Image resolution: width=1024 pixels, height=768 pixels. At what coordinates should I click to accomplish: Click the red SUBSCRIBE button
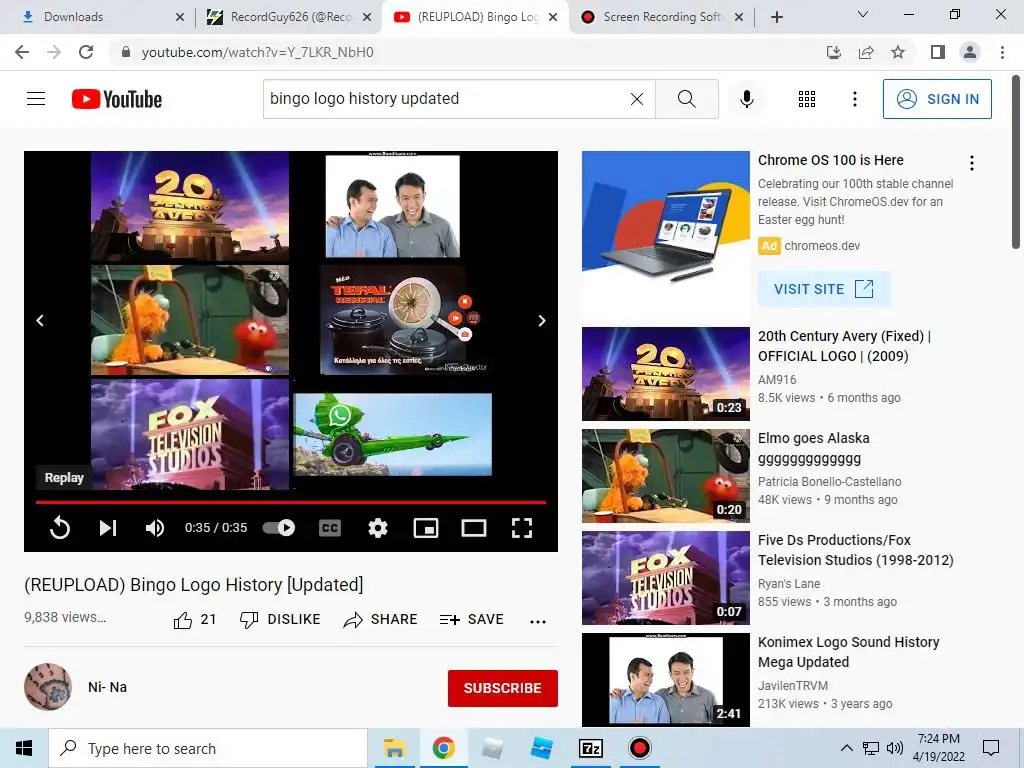(x=503, y=688)
